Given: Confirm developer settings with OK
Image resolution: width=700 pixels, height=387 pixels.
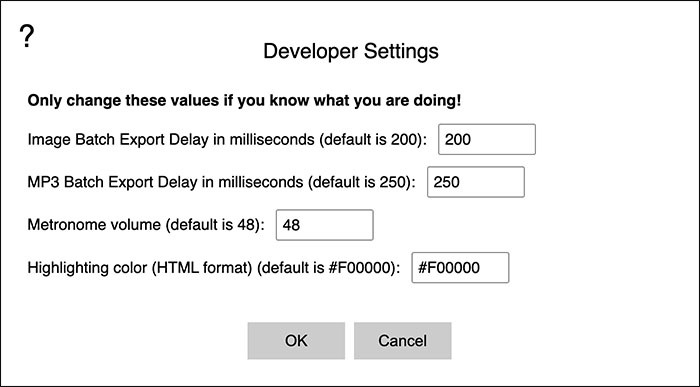Looking at the screenshot, I should pos(296,341).
